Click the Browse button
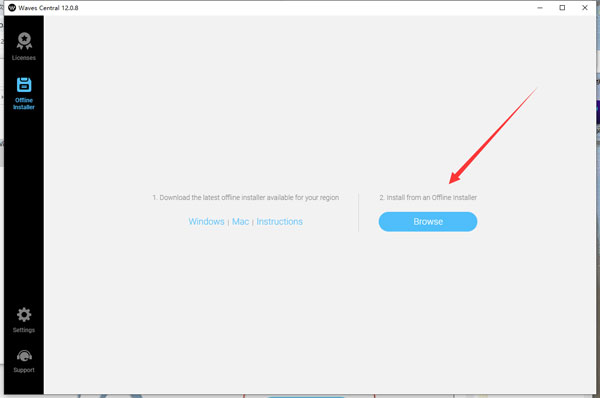600x398 pixels. tap(428, 222)
